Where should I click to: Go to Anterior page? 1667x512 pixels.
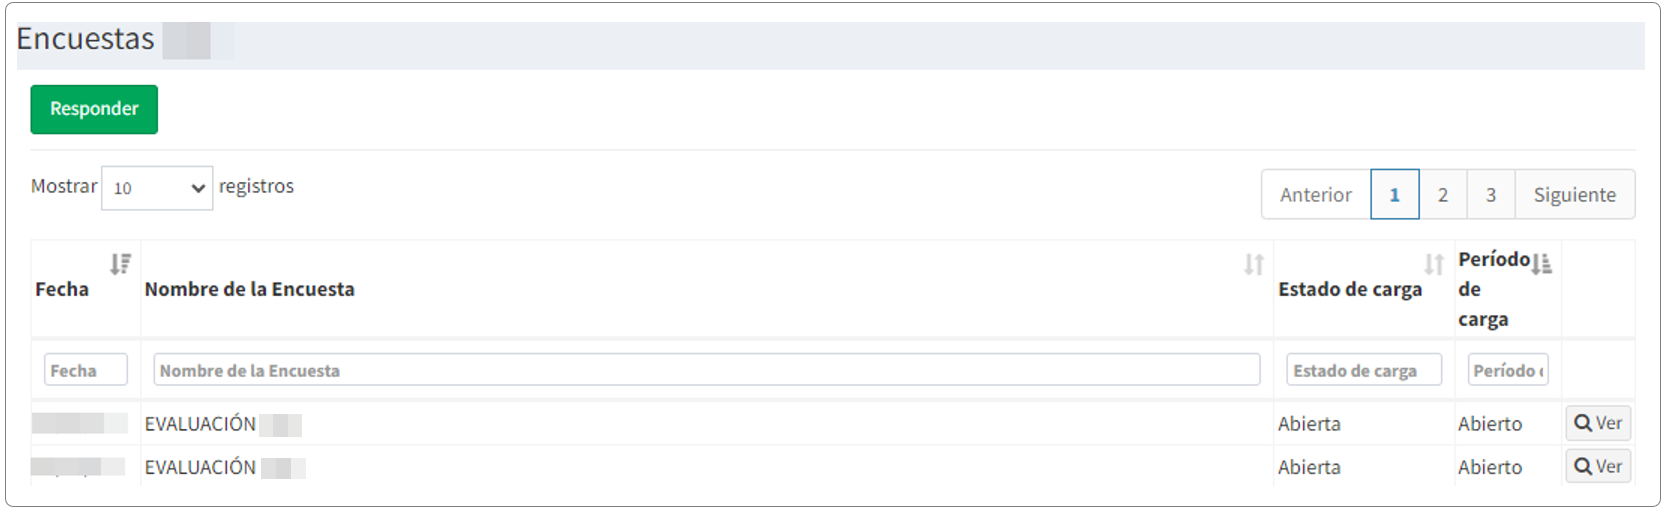coord(1316,195)
